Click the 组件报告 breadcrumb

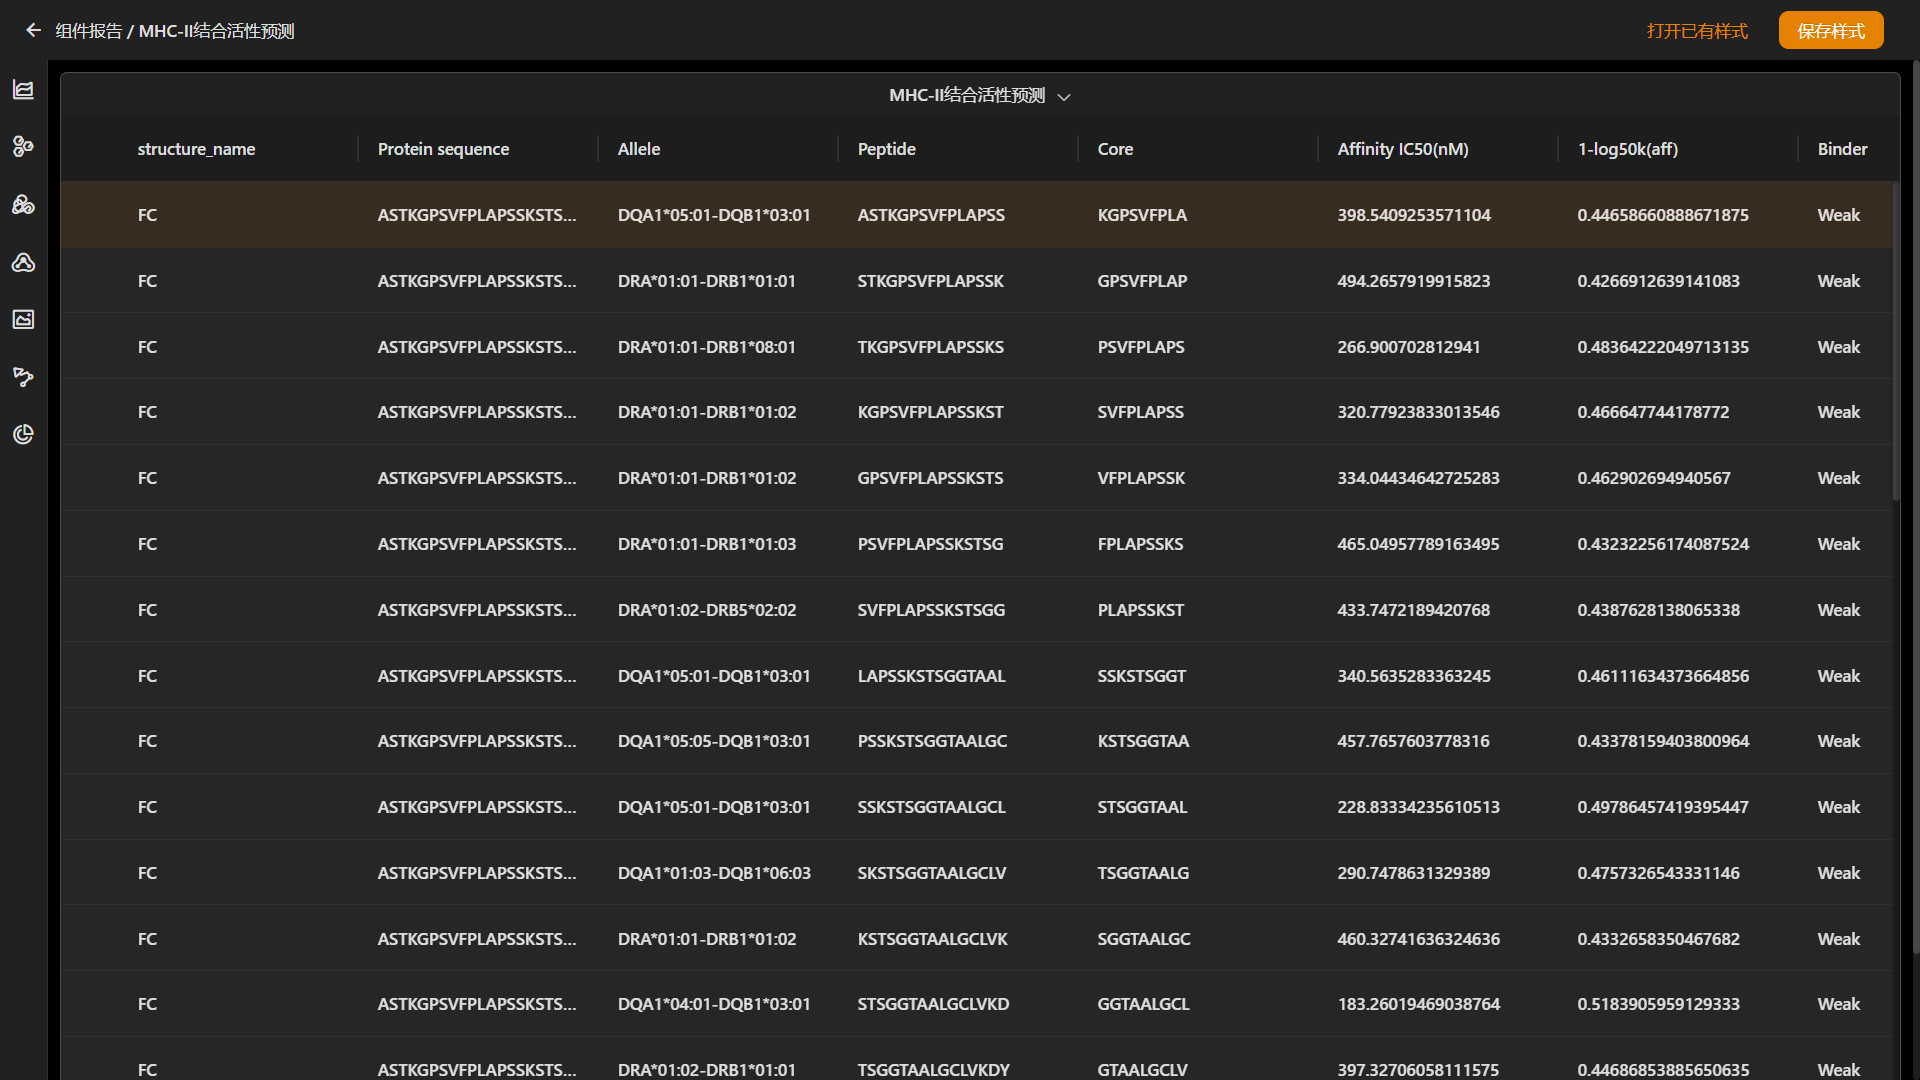pos(88,31)
